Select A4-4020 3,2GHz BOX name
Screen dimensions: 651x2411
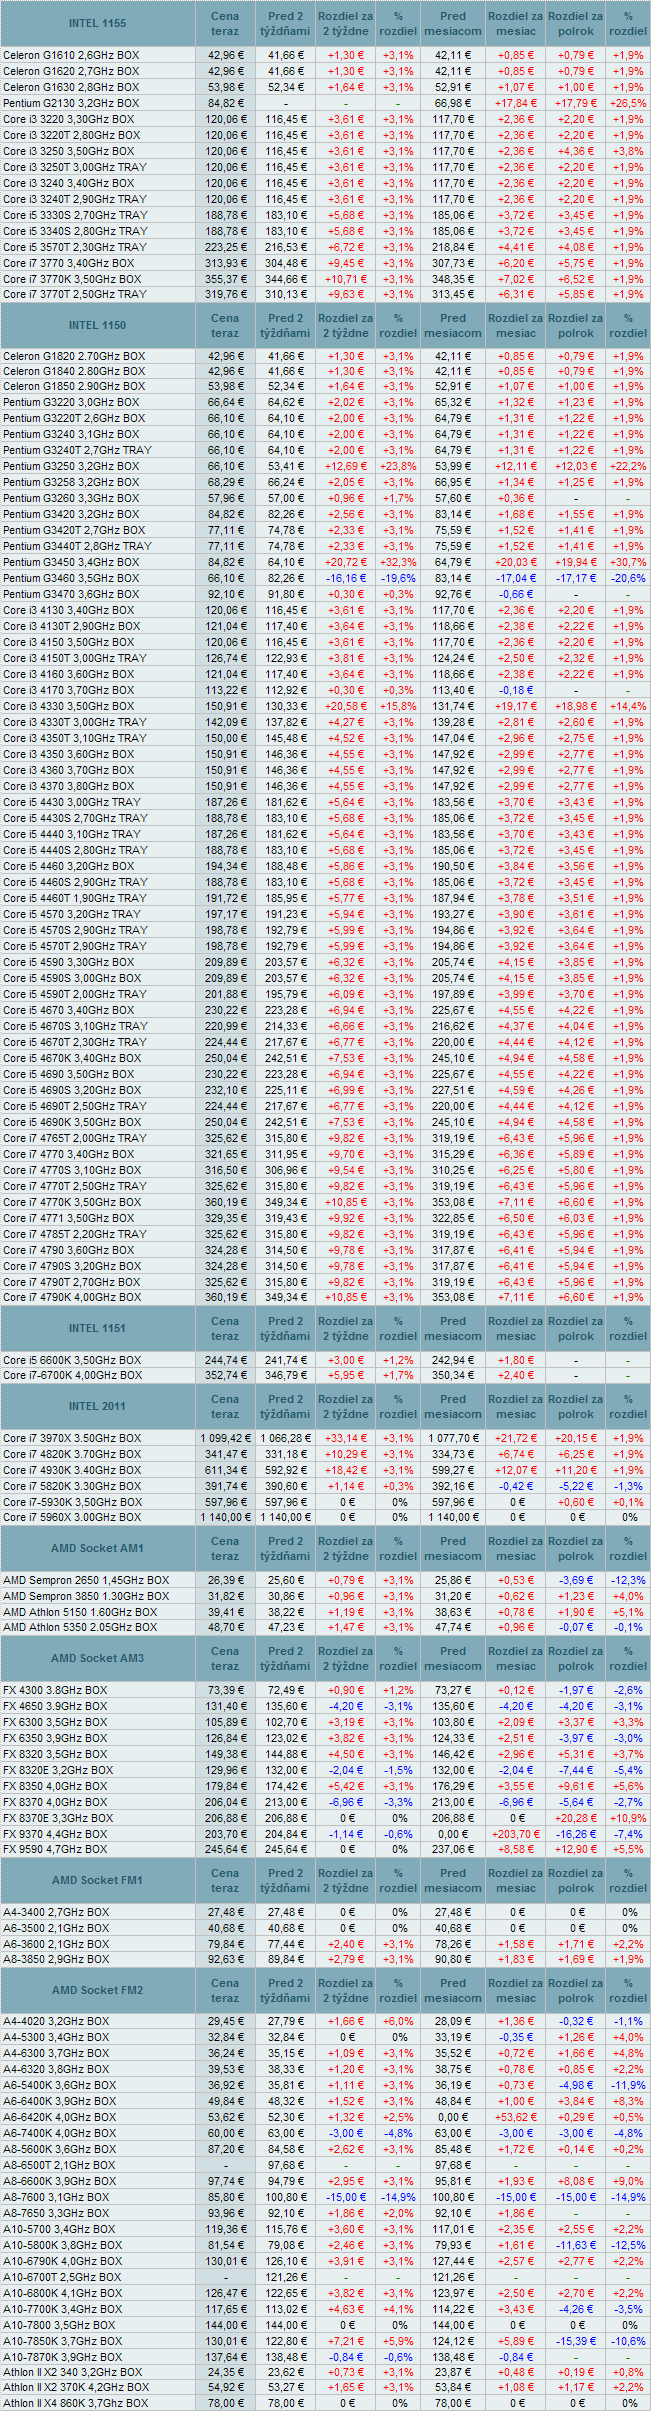(57, 2021)
